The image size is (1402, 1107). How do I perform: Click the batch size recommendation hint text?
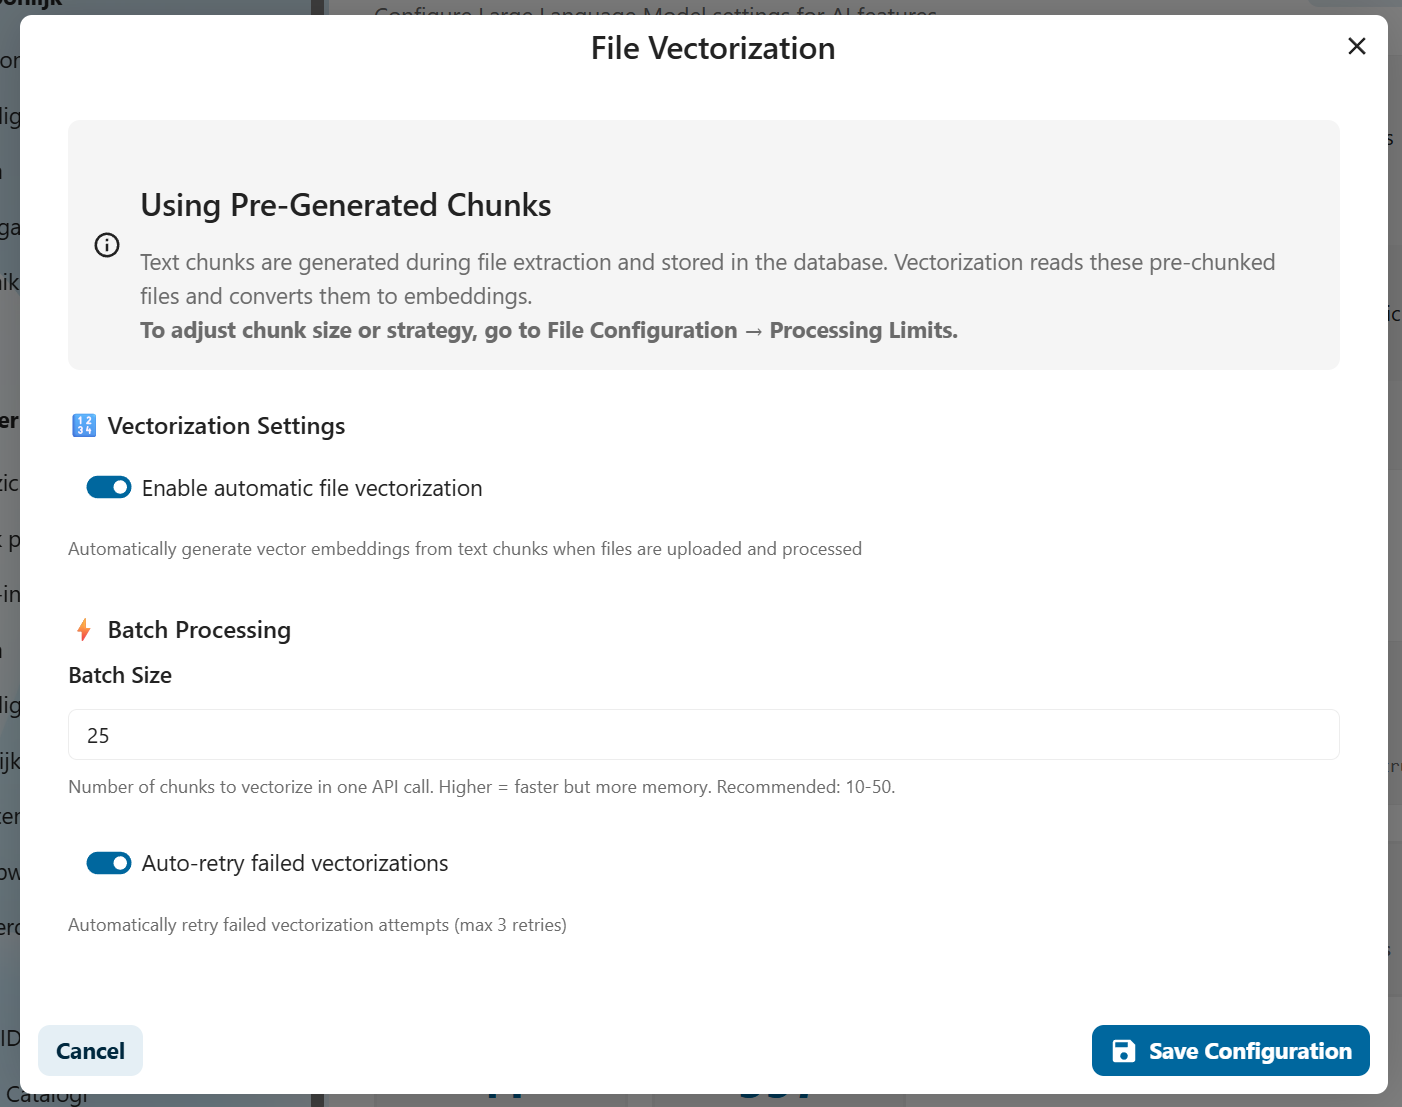coord(481,787)
